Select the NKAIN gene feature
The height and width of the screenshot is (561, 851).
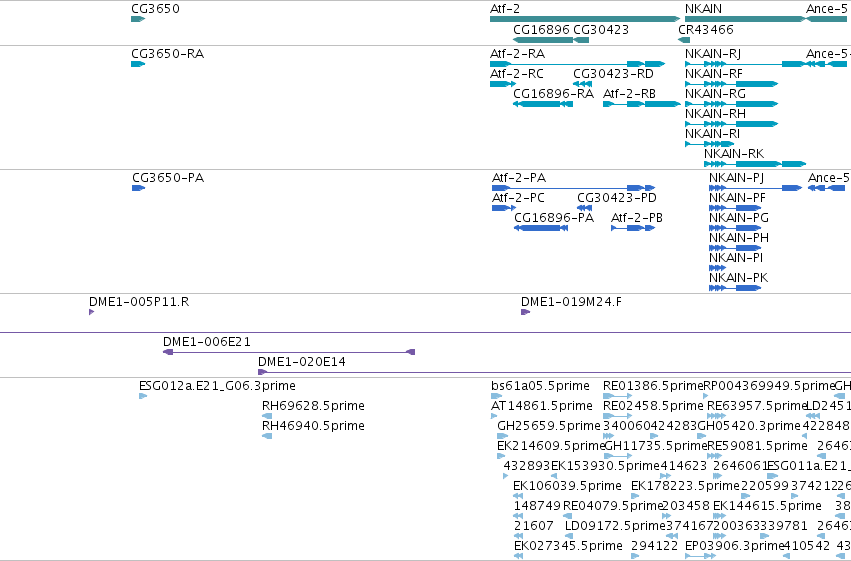click(745, 19)
